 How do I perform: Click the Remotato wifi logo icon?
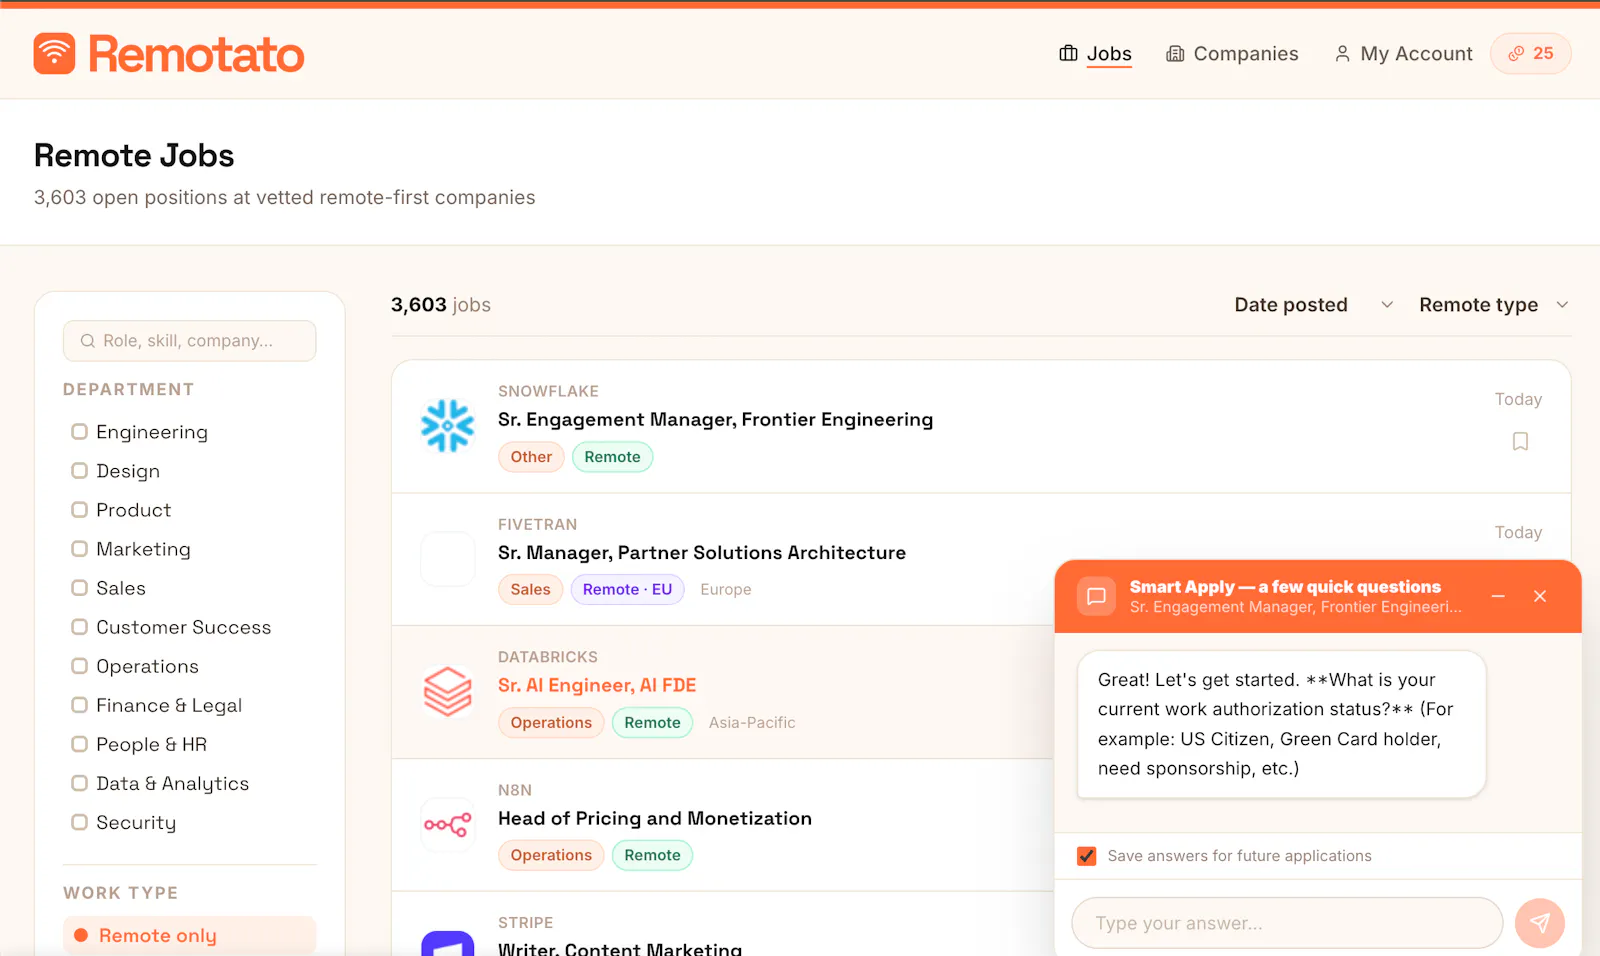pyautogui.click(x=54, y=54)
